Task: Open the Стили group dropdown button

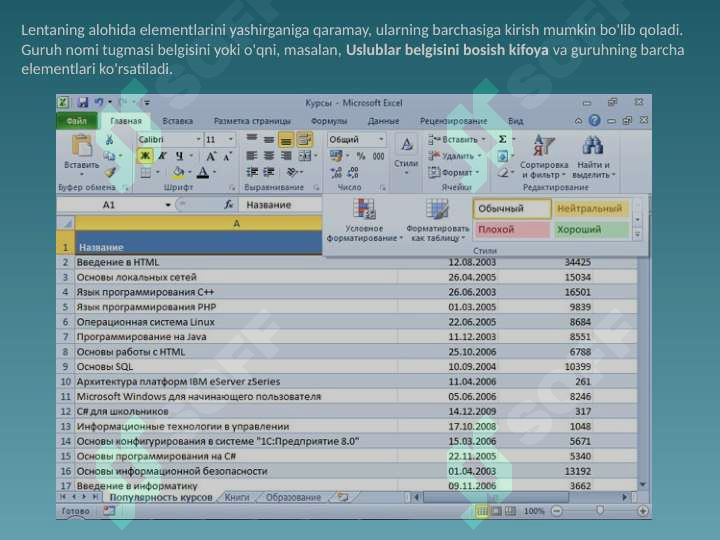Action: point(406,154)
